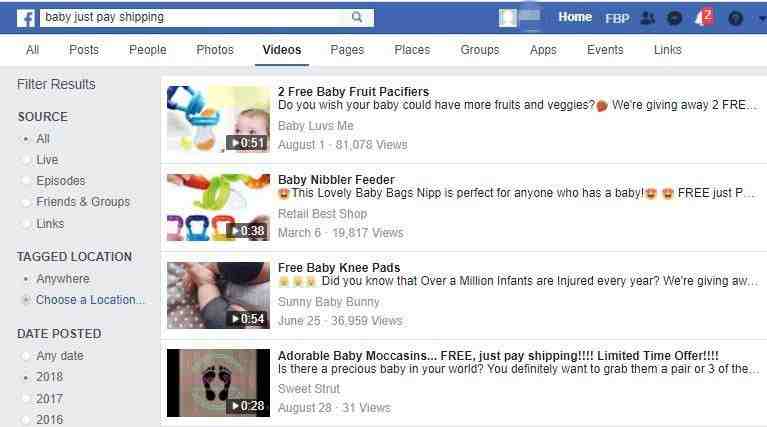Click the 0:51 play duration badge
Viewport: 767px width, 427px height.
(x=248, y=143)
